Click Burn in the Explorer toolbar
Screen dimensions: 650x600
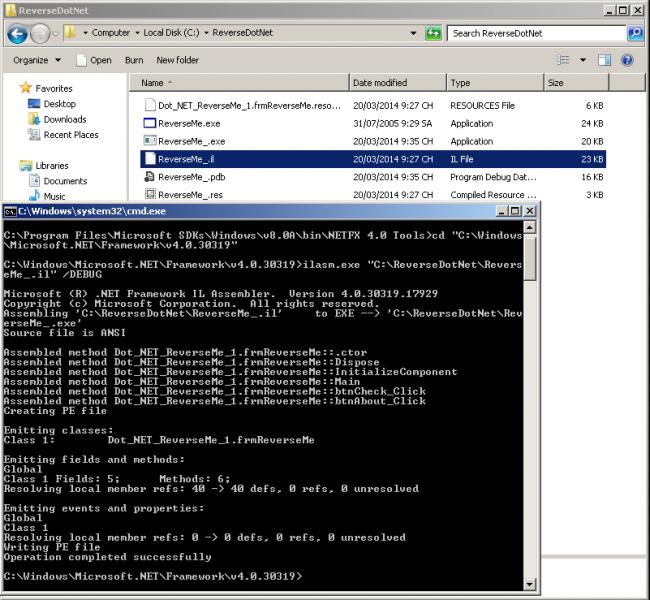(x=134, y=60)
